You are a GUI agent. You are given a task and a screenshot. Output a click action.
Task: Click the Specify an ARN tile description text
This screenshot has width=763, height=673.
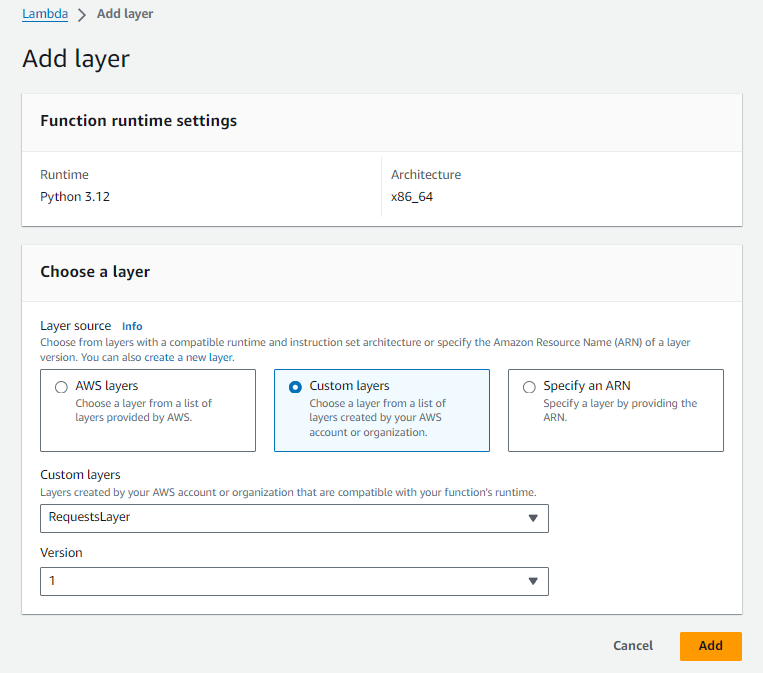click(619, 410)
